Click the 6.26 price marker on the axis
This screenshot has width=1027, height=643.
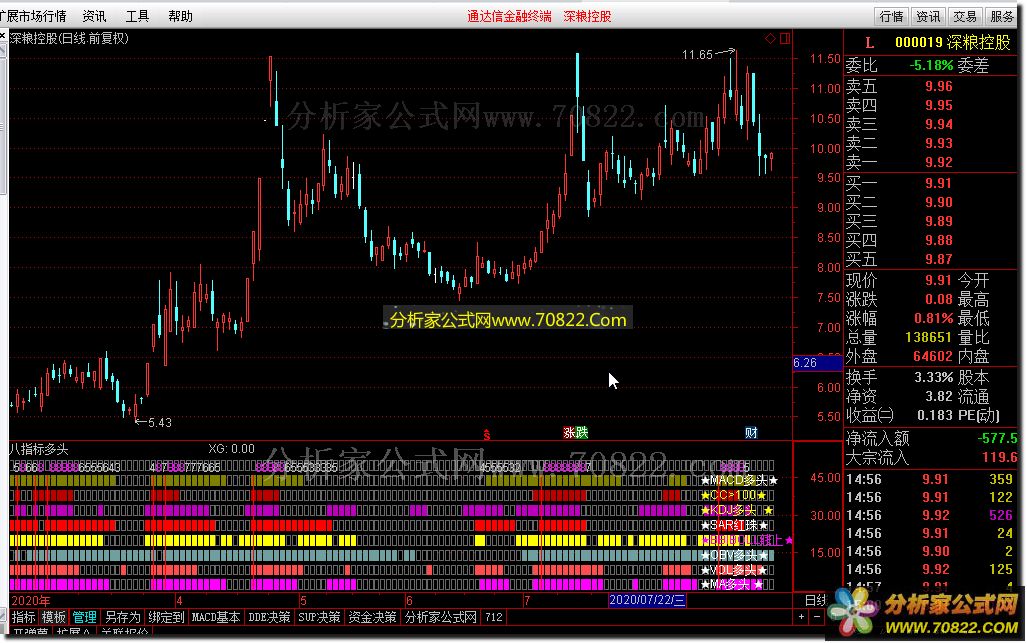(817, 363)
